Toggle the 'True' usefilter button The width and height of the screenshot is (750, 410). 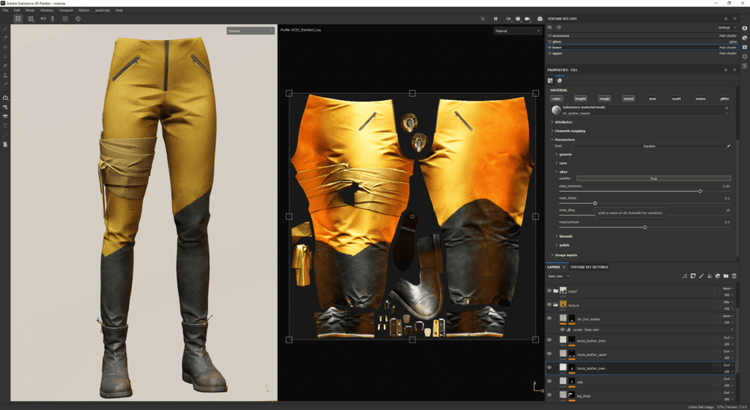point(653,179)
